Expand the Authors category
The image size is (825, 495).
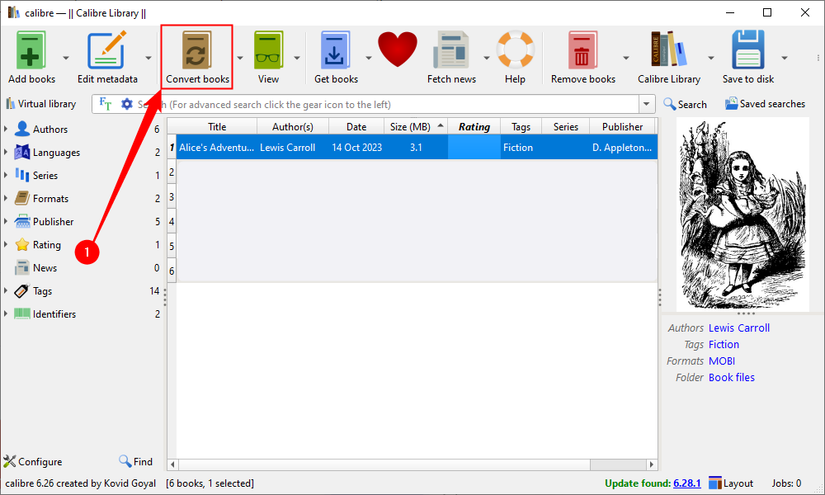point(6,128)
